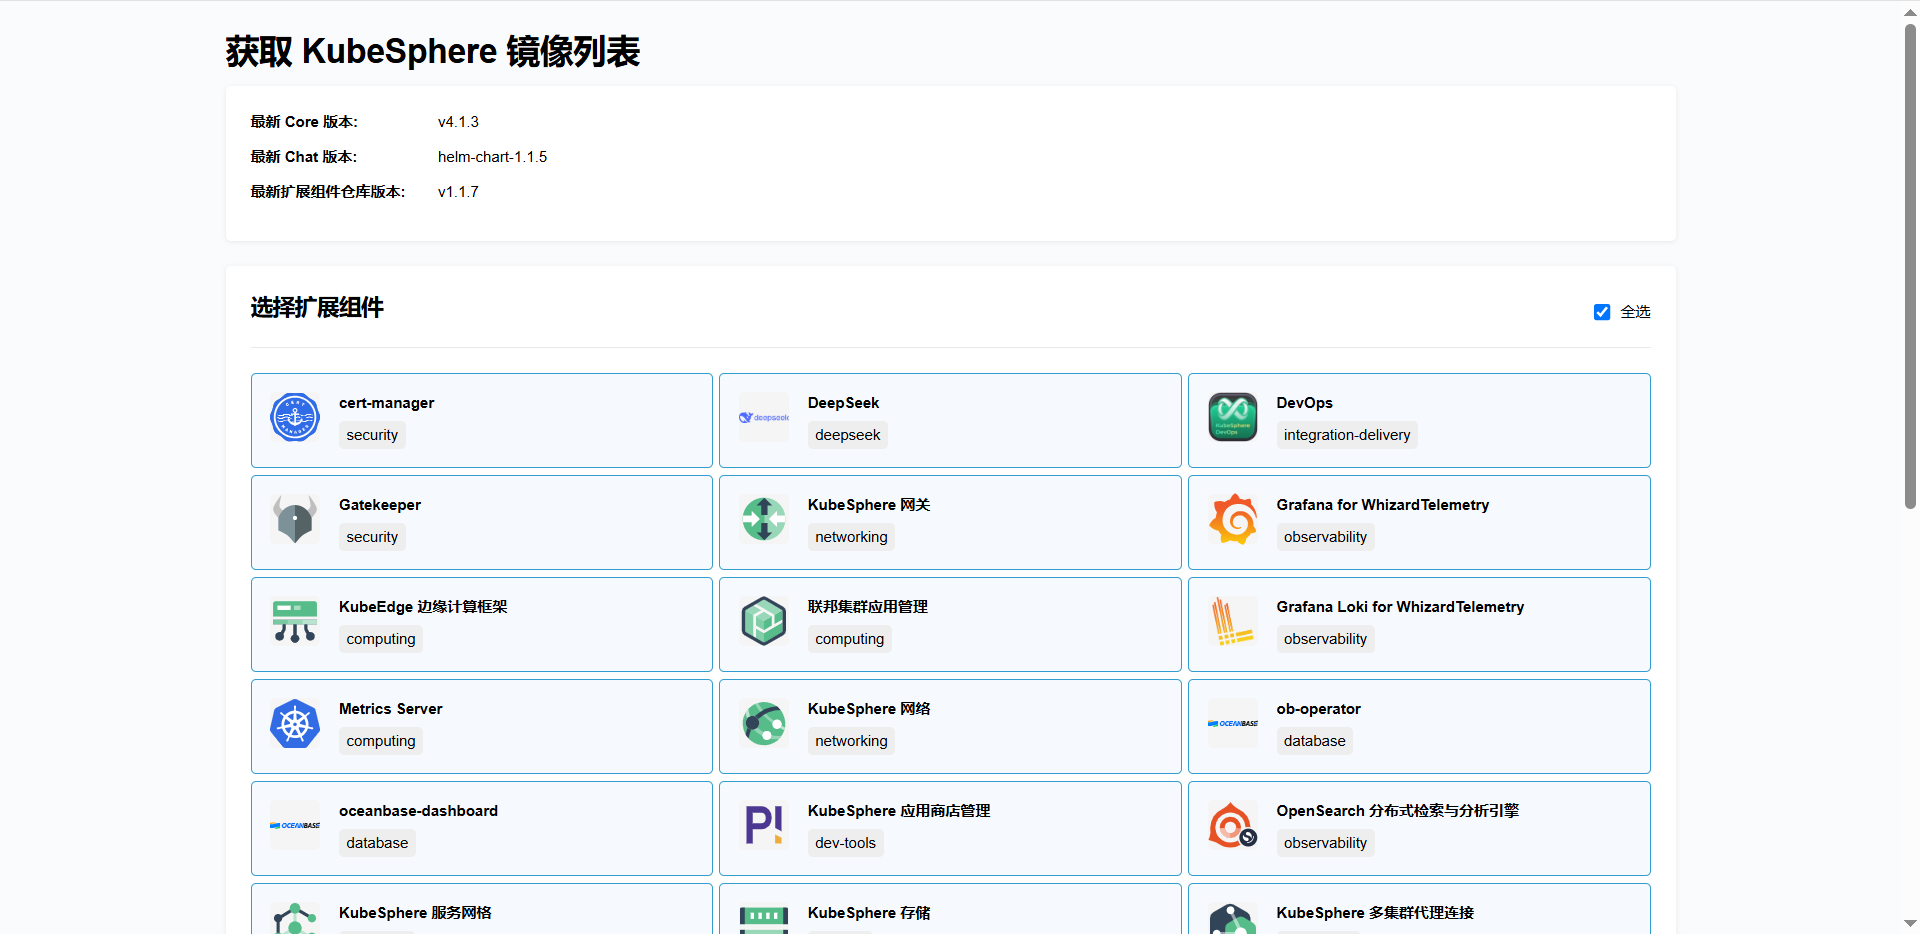Click computing tag under Metrics Server
1920x934 pixels.
point(381,741)
